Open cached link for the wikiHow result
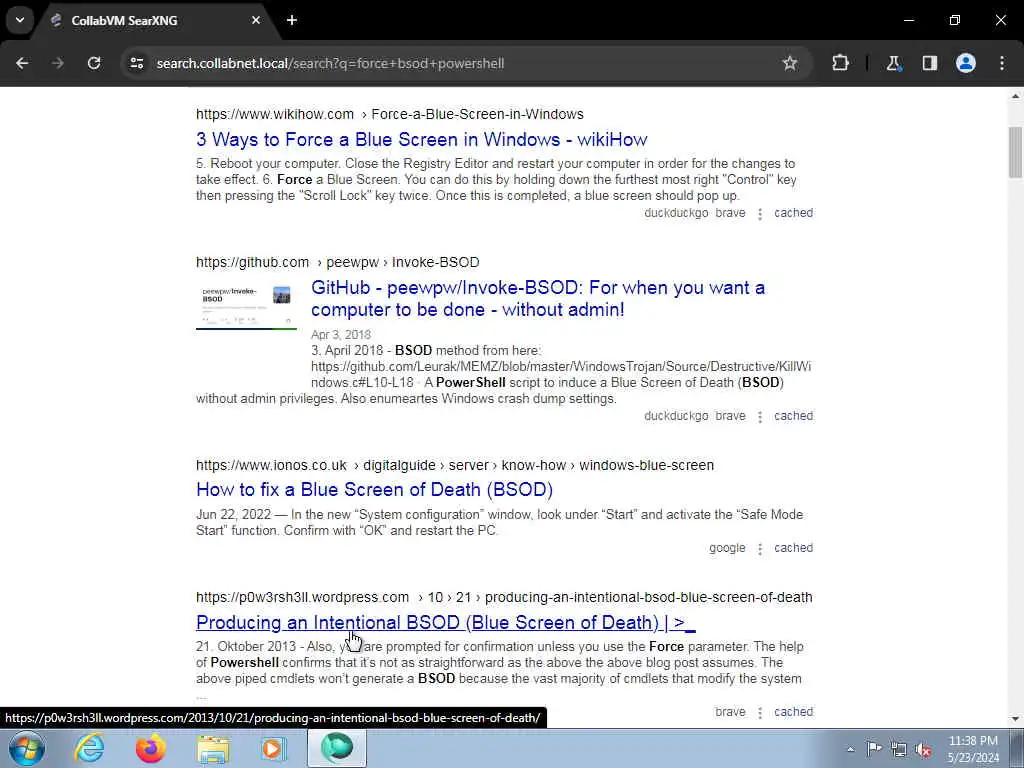The image size is (1024, 768). tap(793, 213)
